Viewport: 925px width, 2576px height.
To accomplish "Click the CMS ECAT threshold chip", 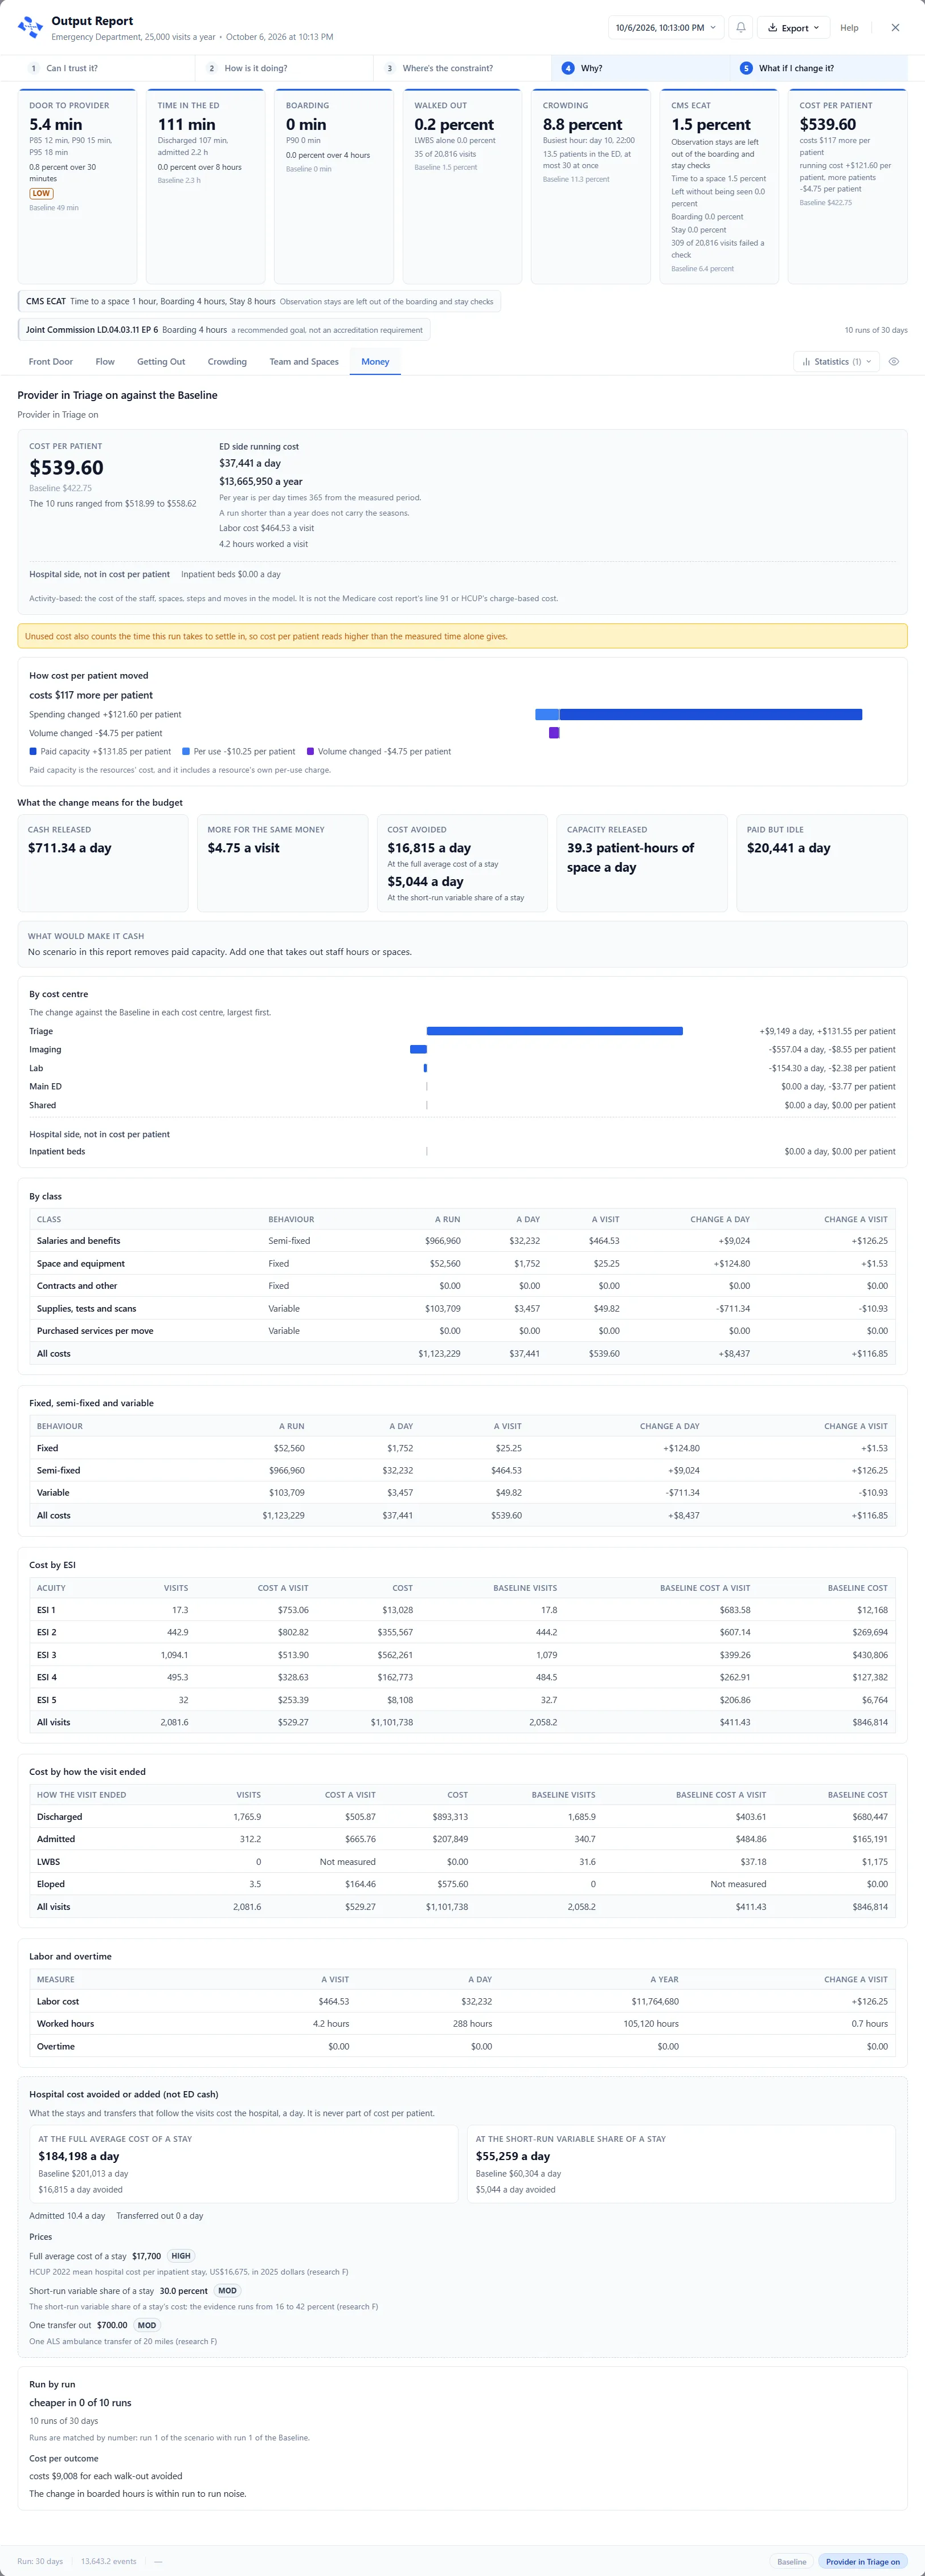I will 259,301.
